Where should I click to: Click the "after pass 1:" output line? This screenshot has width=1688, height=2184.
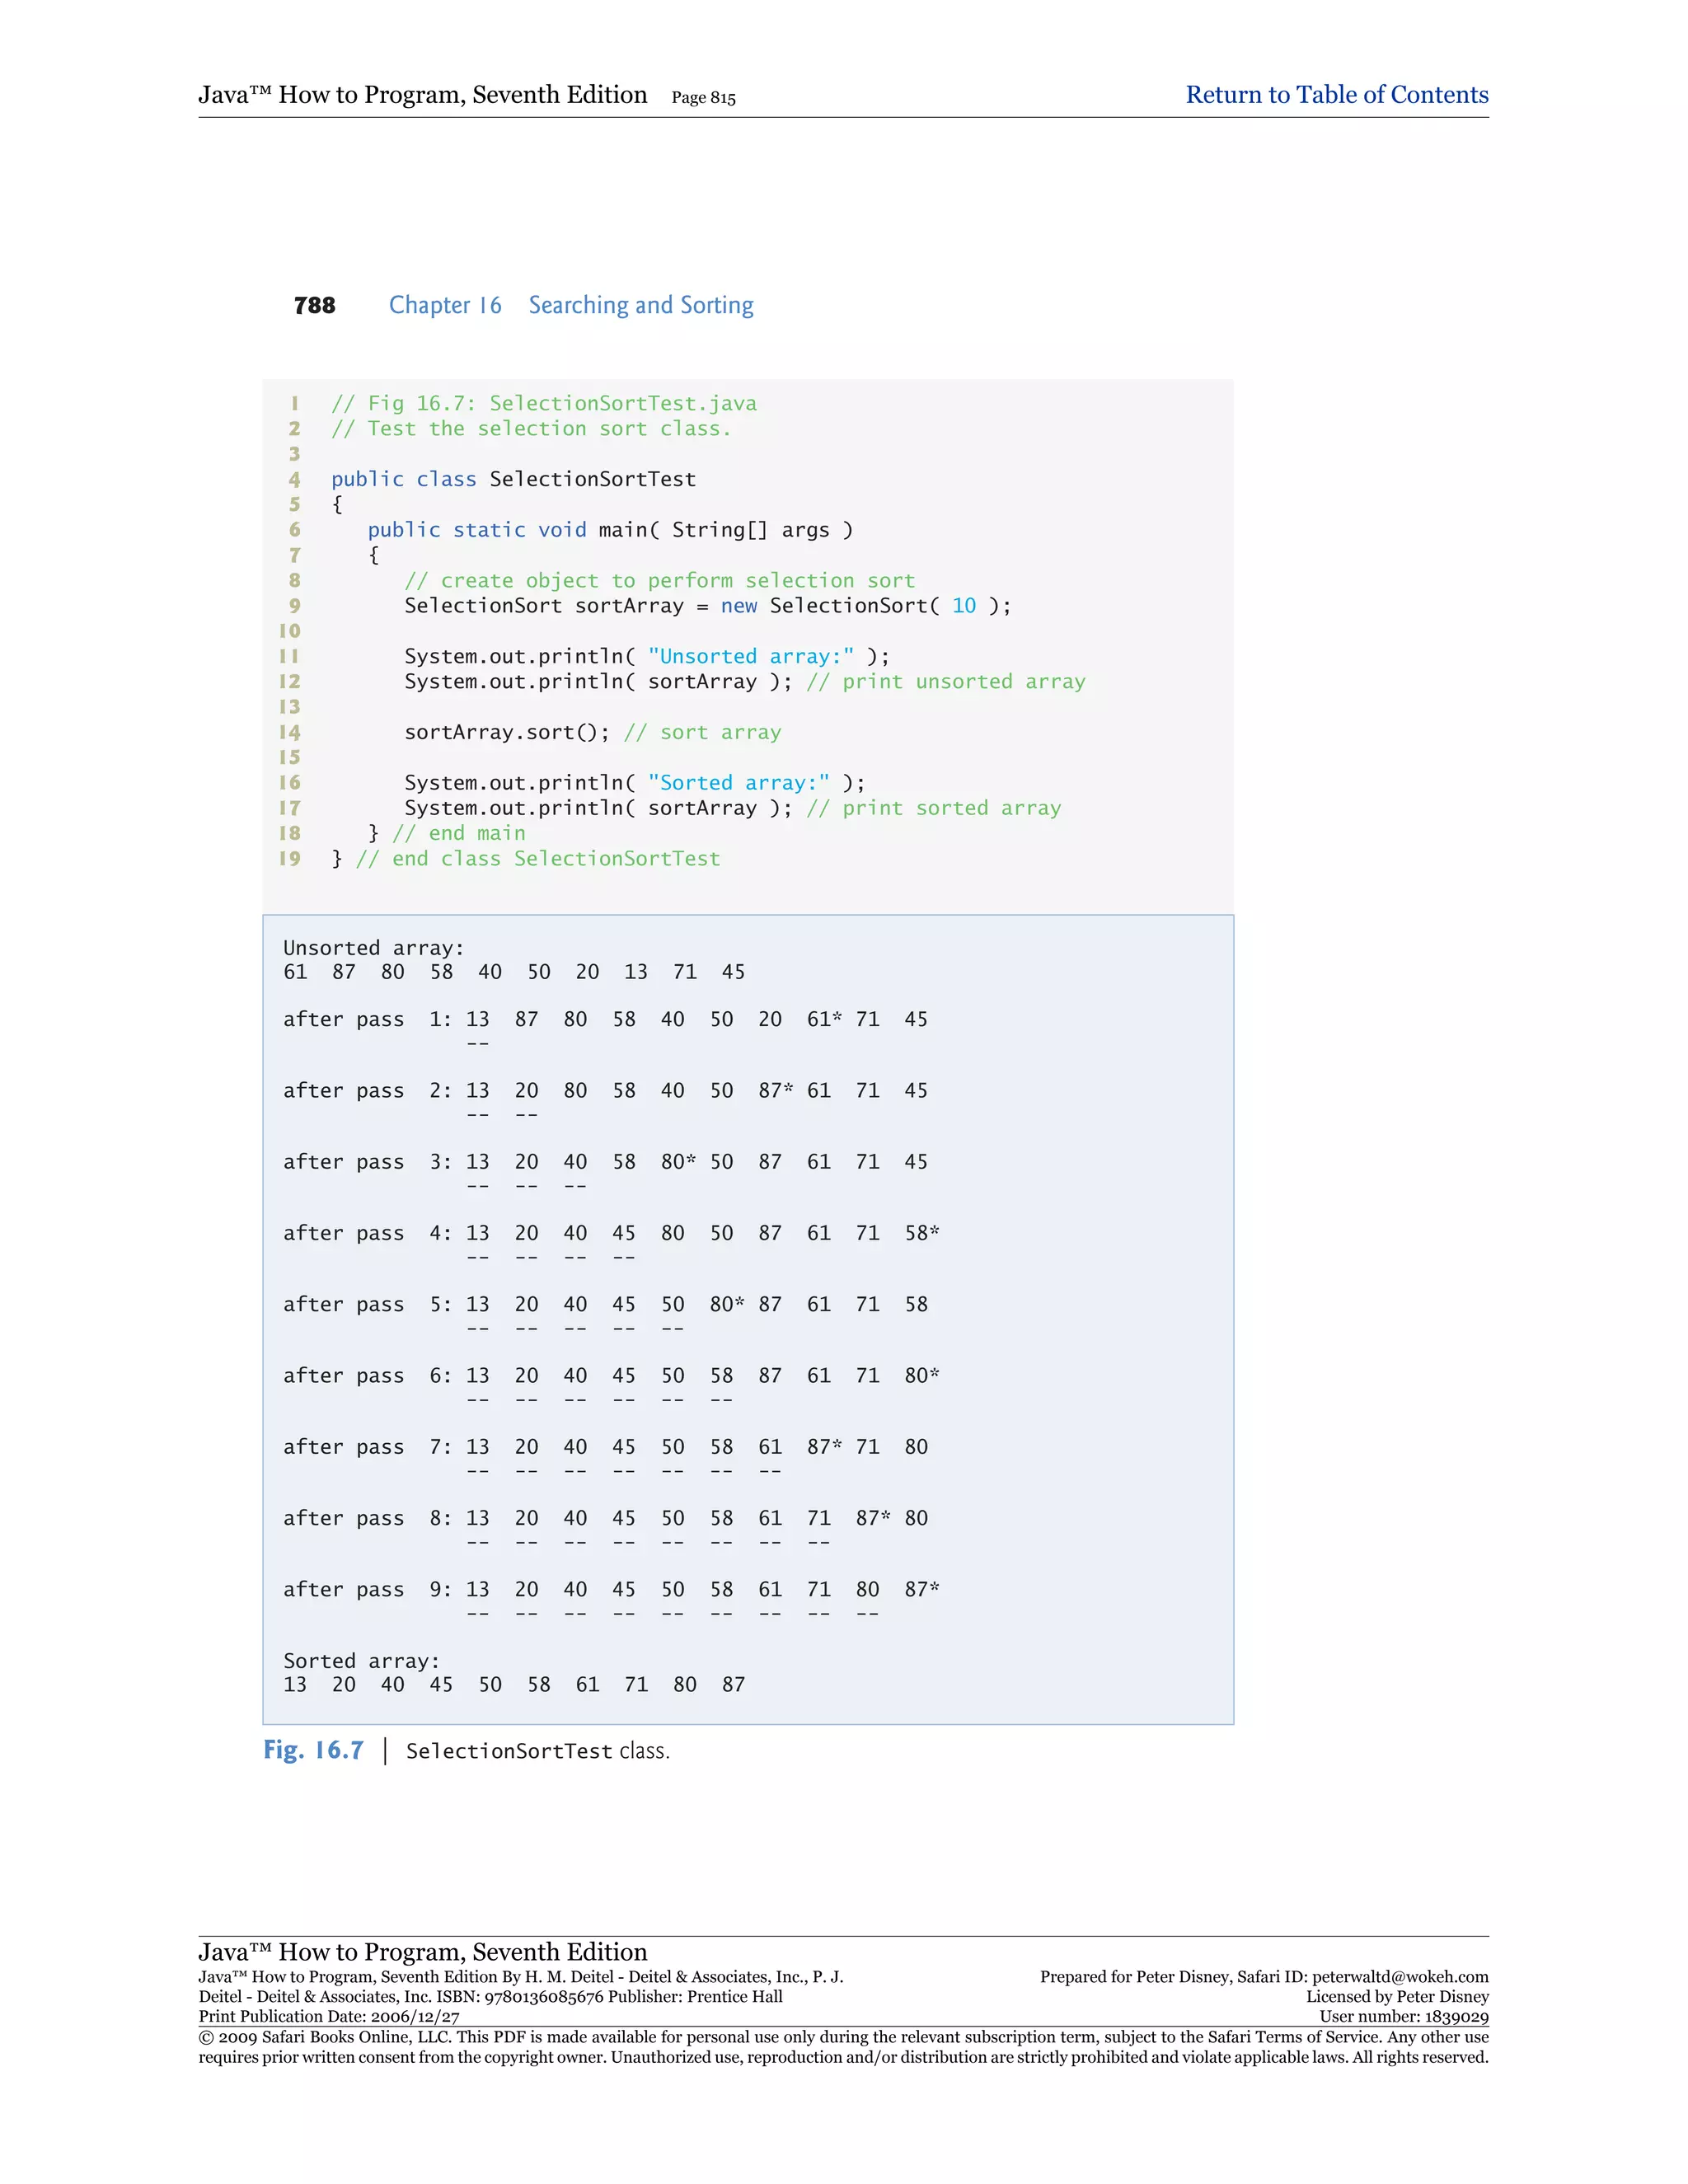tap(367, 1019)
